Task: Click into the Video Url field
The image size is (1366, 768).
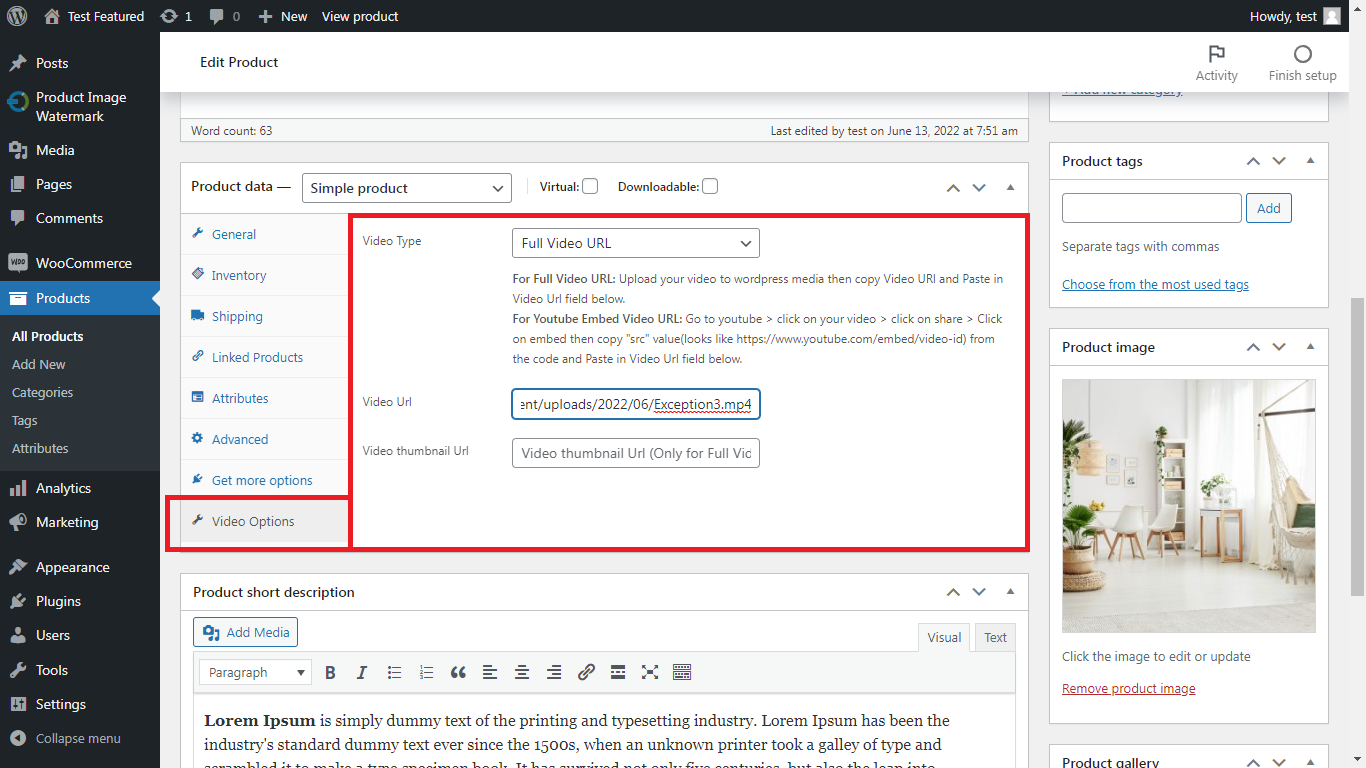Action: 636,404
